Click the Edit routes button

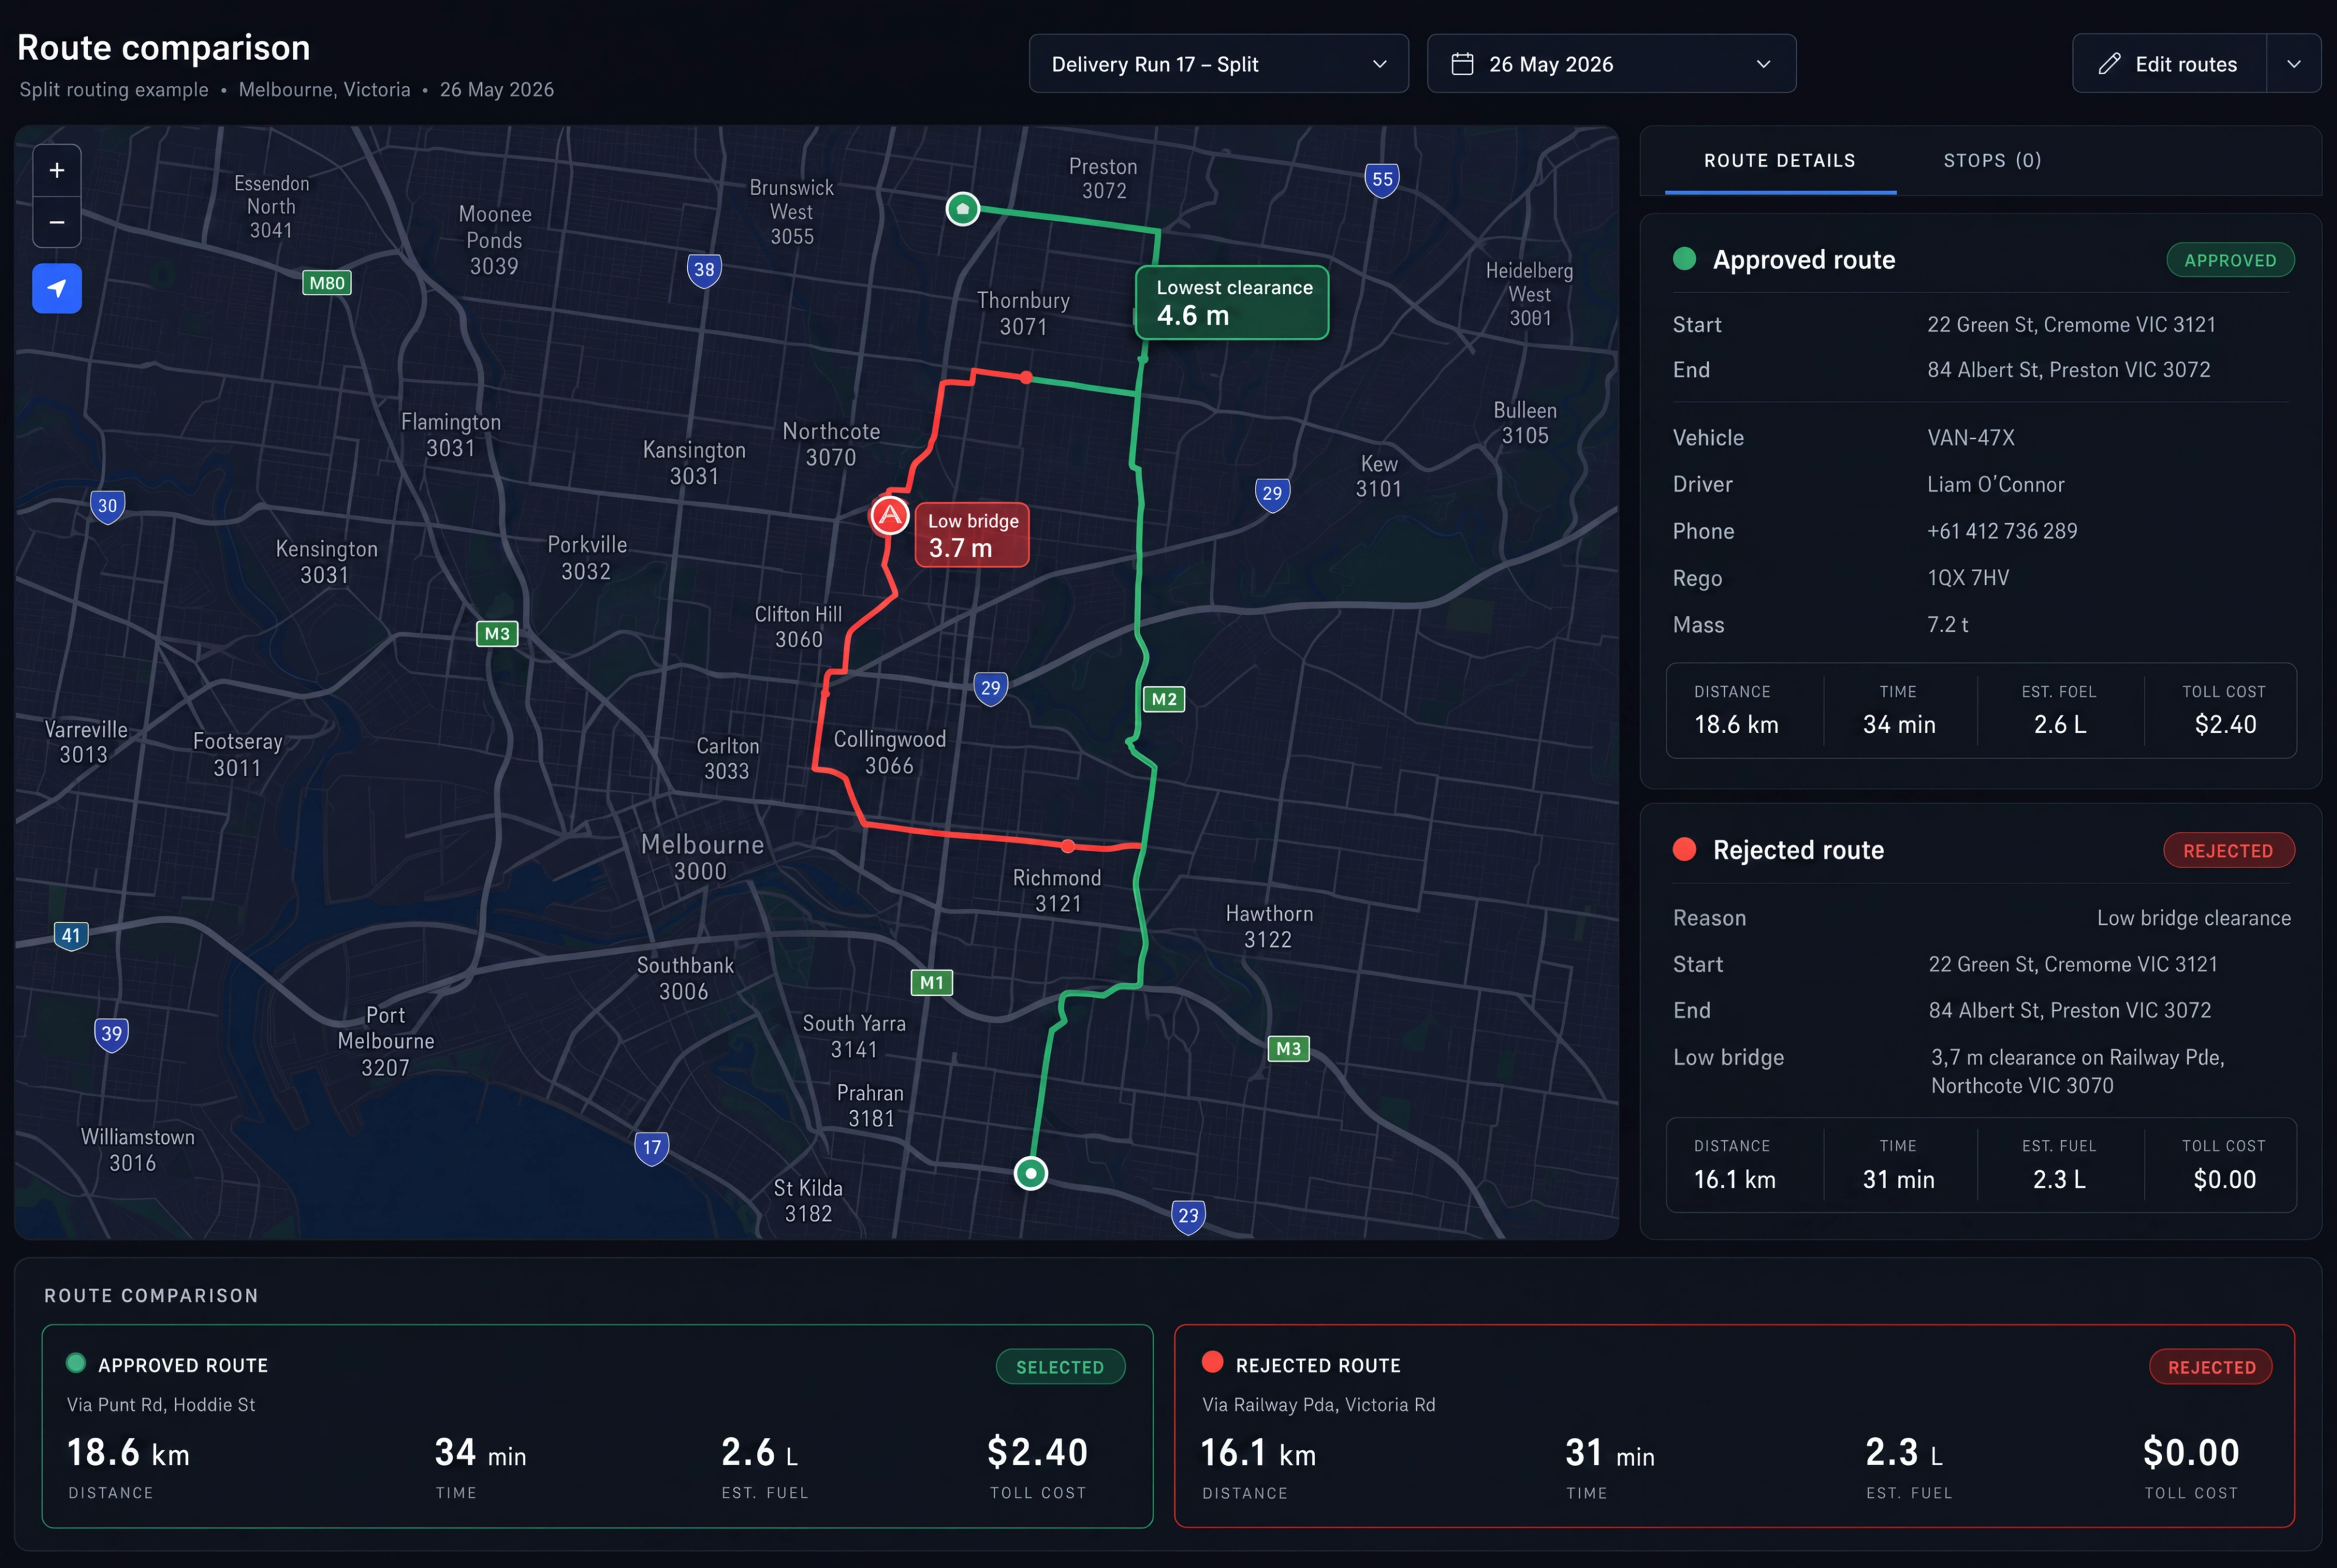pyautogui.click(x=2169, y=64)
